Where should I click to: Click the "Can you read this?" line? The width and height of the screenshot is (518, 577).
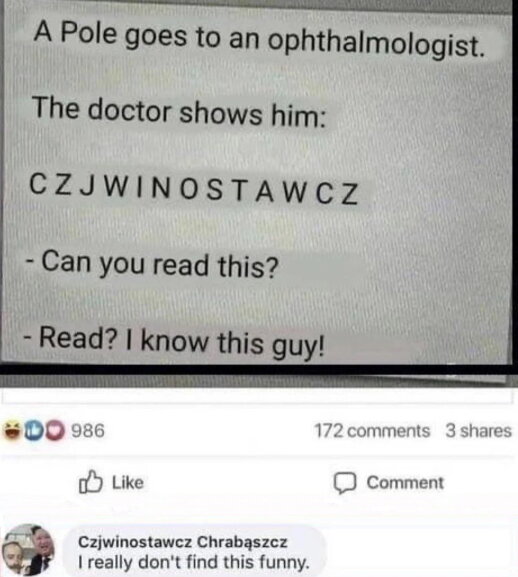[152, 265]
